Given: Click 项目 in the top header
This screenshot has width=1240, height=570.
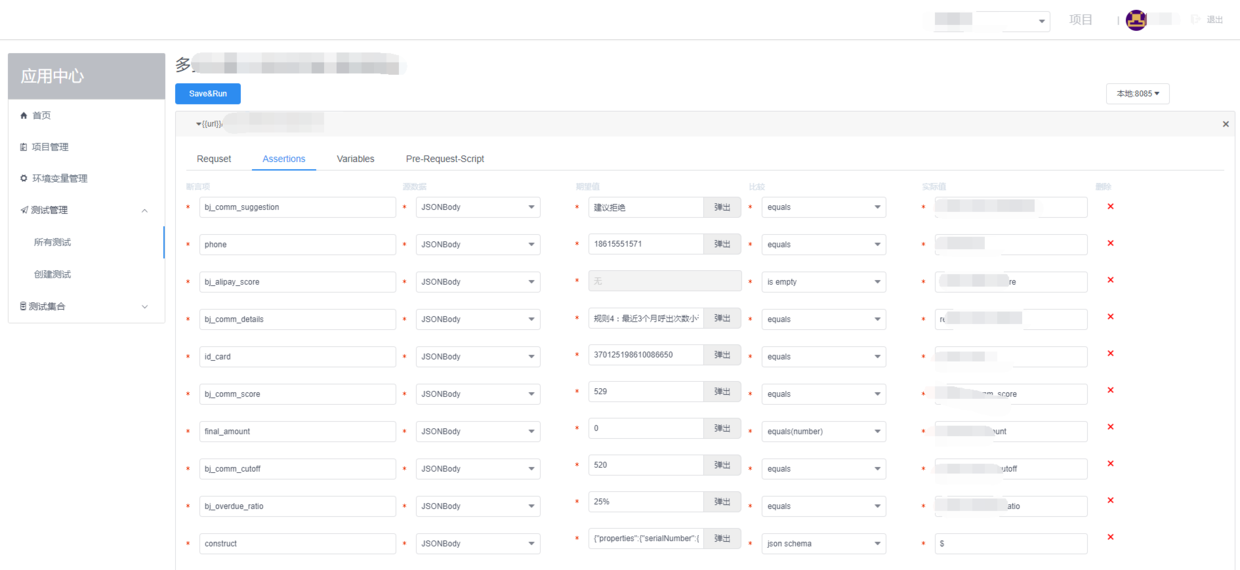Looking at the screenshot, I should tap(1081, 20).
